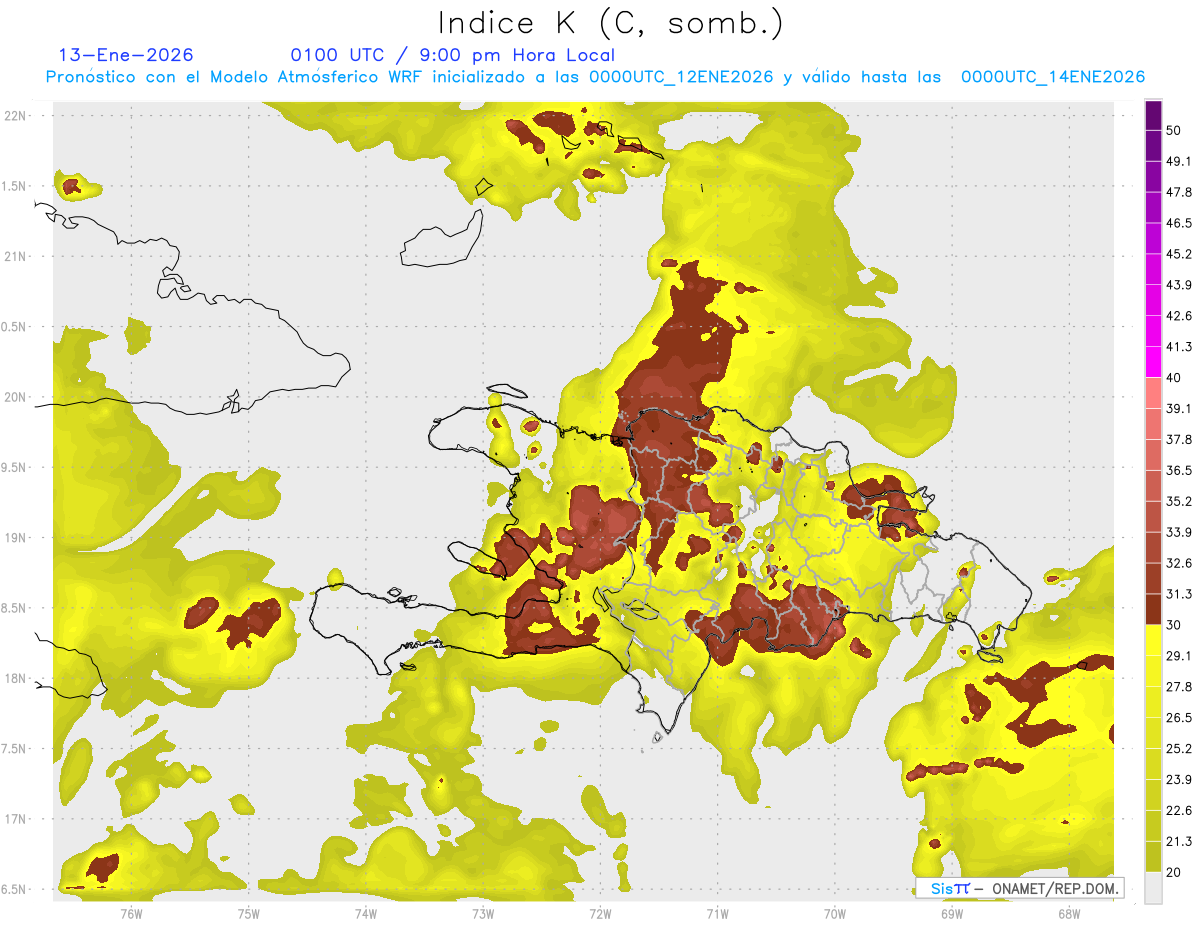Click the colorbar value "25.2"
1200x927 pixels.
pos(1179,748)
